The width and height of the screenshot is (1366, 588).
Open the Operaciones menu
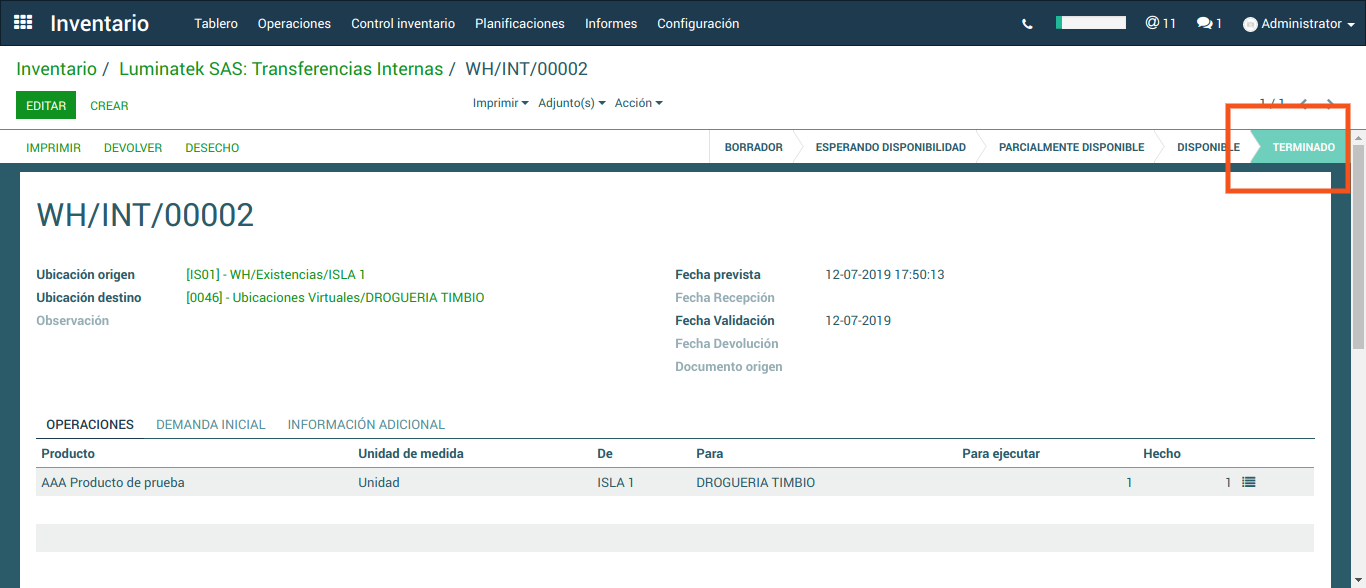[x=294, y=23]
